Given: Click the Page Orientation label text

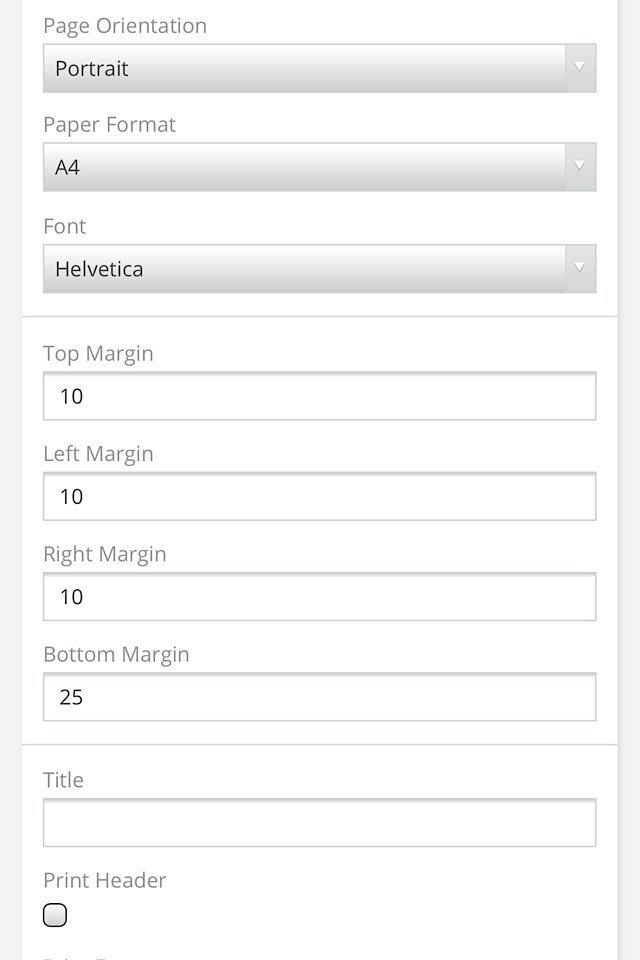Looking at the screenshot, I should [125, 26].
